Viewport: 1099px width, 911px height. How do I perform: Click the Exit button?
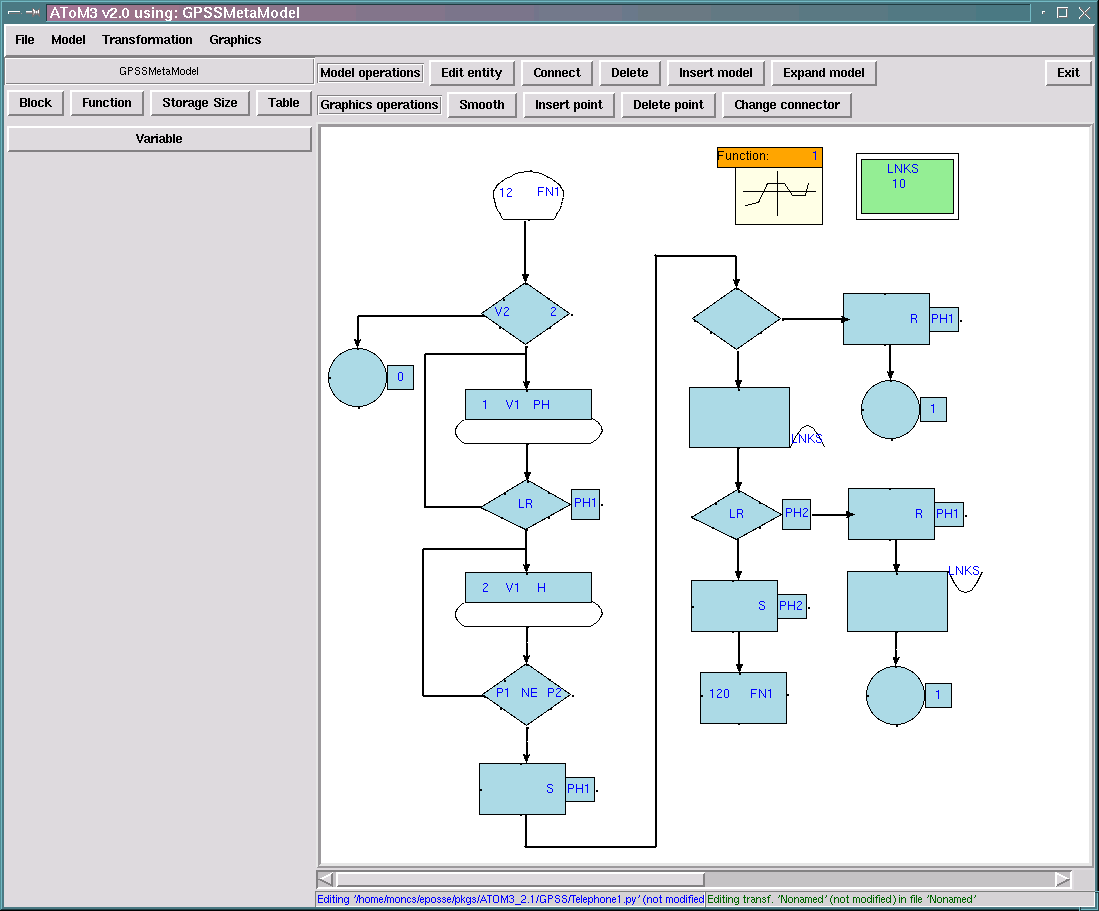[1068, 73]
